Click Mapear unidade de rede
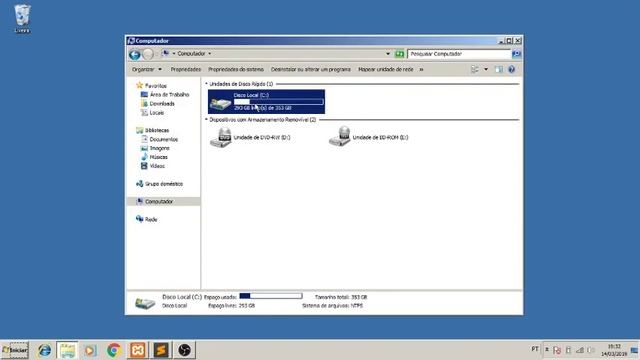This screenshot has height=360, width=640. [x=386, y=69]
